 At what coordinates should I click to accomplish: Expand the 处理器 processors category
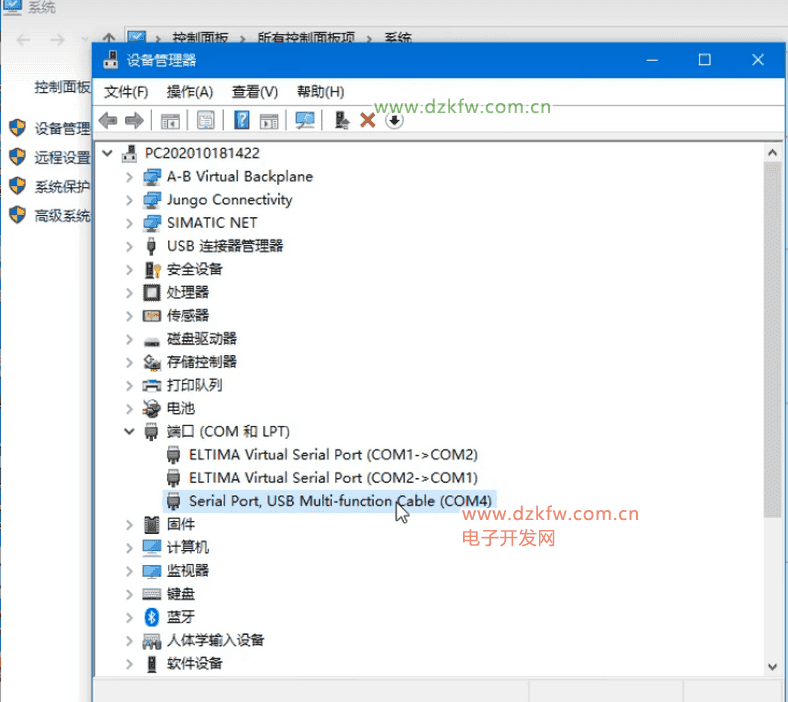click(x=129, y=293)
